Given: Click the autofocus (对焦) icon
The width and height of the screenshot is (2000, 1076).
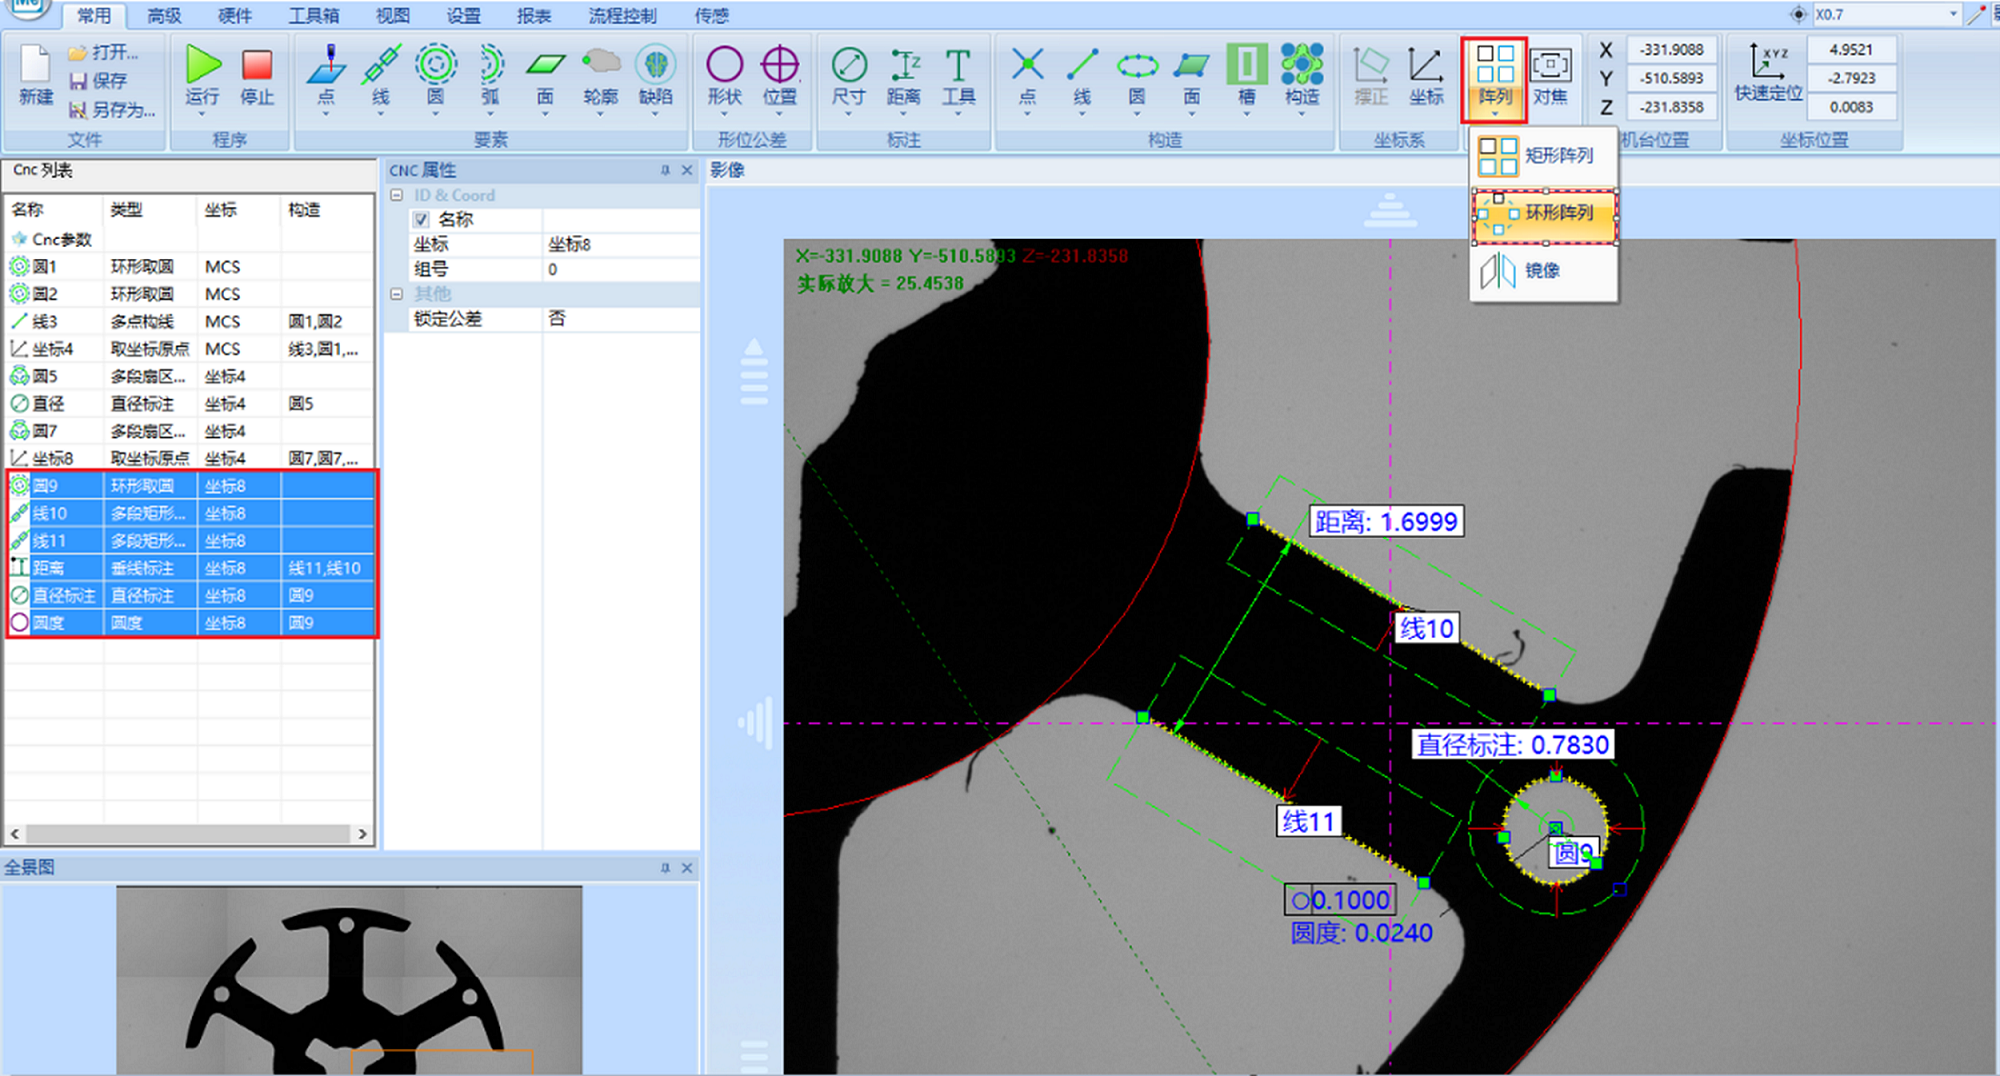Looking at the screenshot, I should click(x=1550, y=66).
